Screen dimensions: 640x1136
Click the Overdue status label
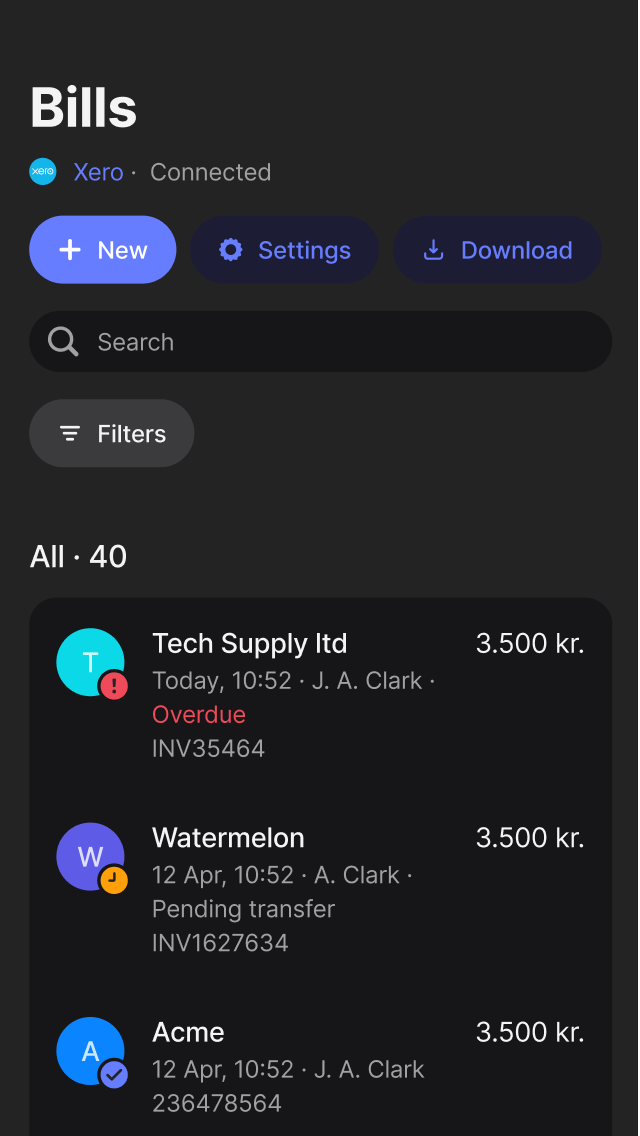(x=199, y=715)
